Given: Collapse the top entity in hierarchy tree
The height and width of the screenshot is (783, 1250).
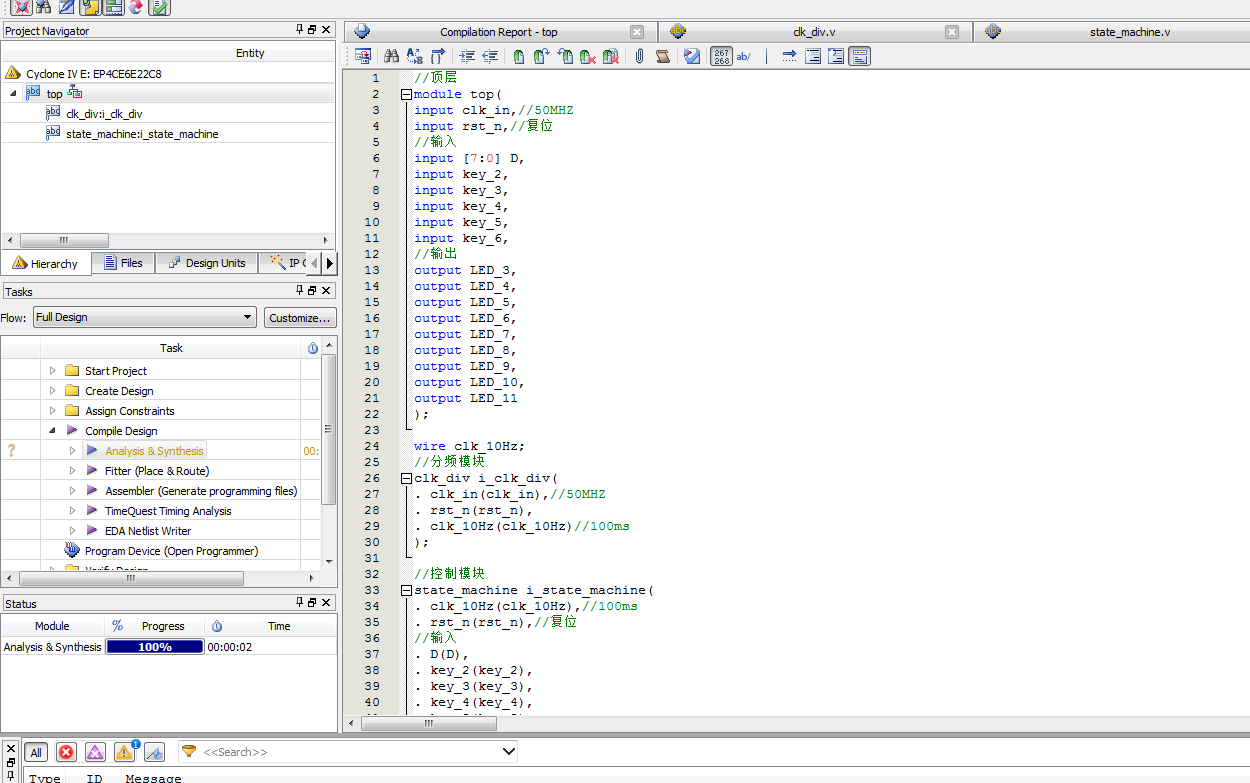Looking at the screenshot, I should (x=14, y=93).
